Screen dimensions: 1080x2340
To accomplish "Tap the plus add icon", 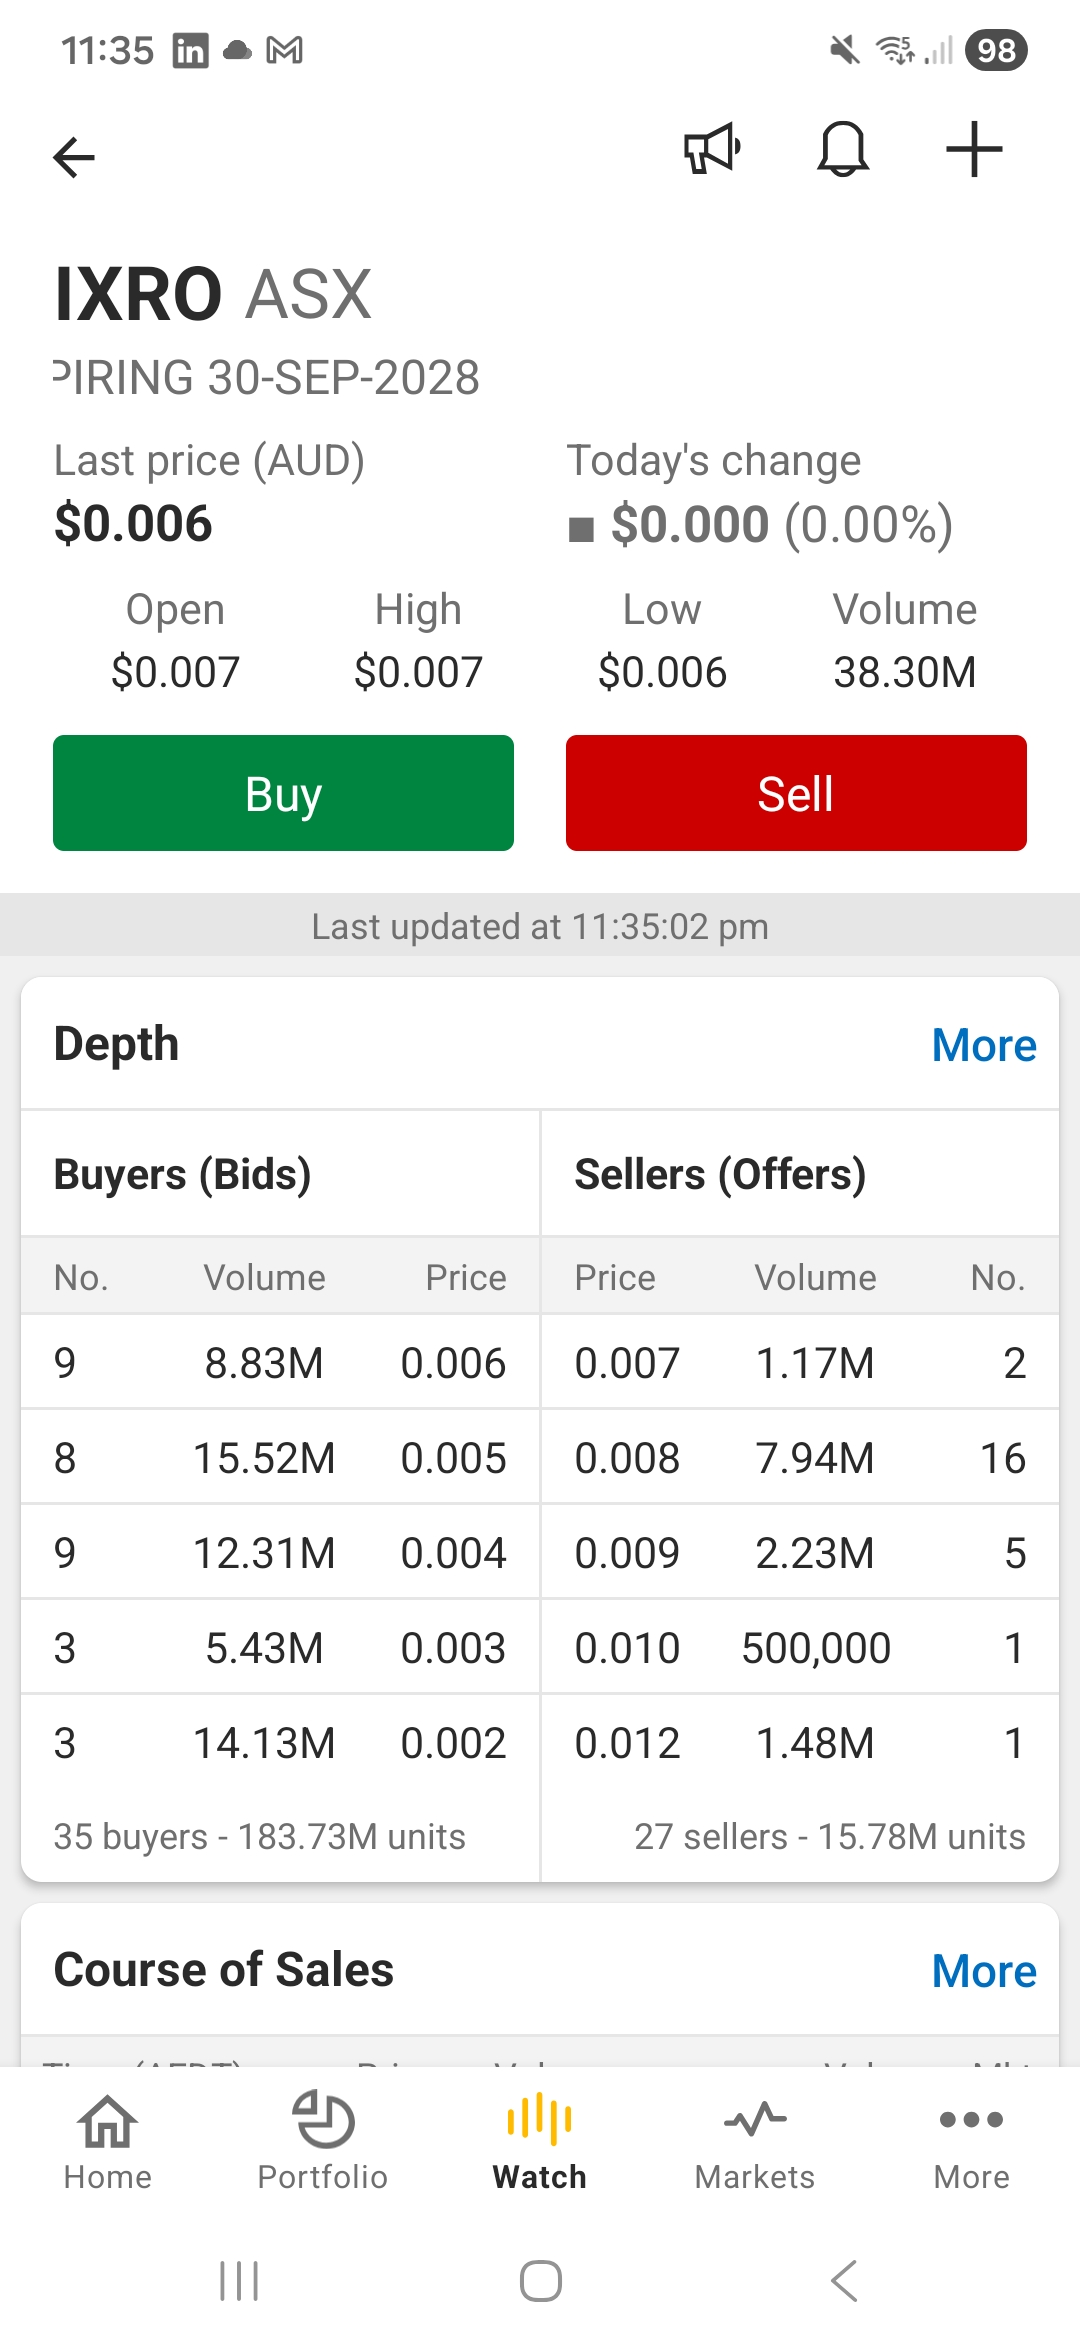I will pyautogui.click(x=974, y=150).
